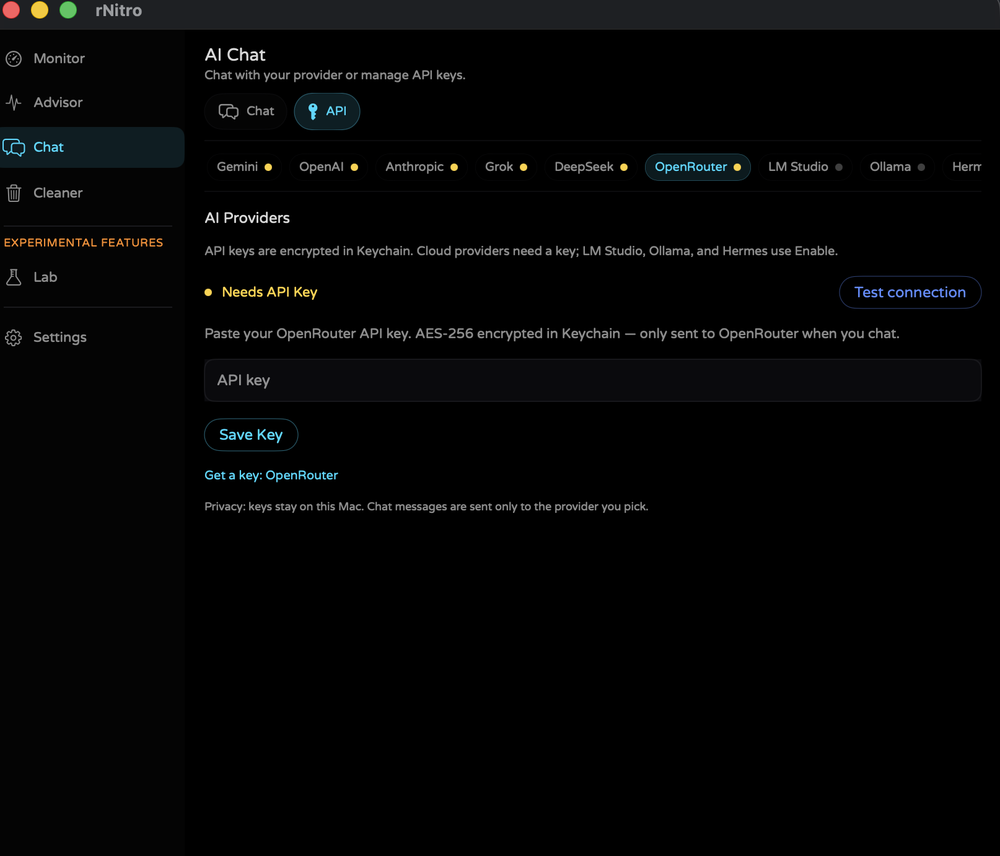
Task: Switch to the Chat tab
Action: tap(246, 112)
